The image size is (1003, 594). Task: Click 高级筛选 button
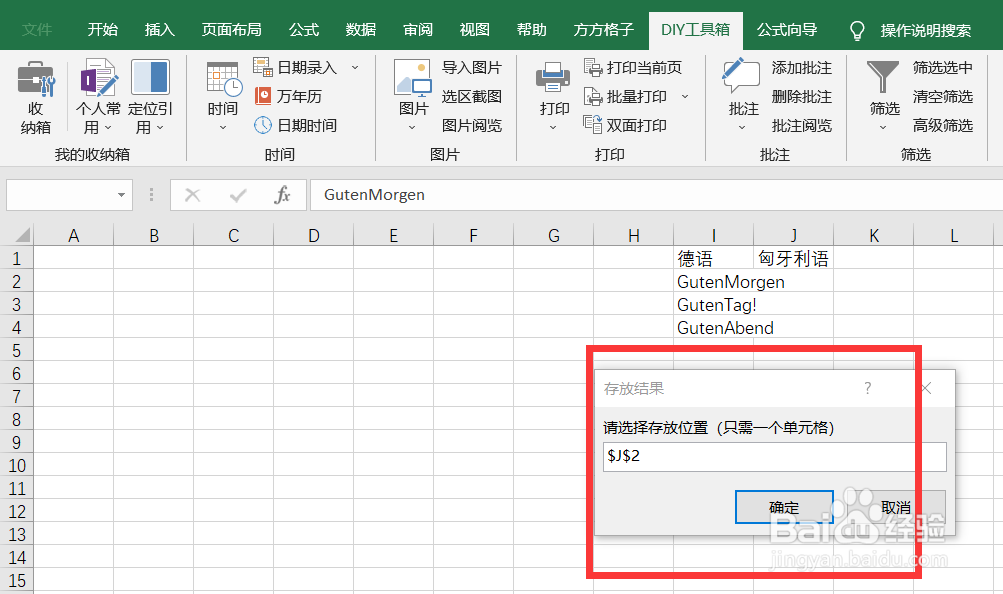tap(942, 125)
